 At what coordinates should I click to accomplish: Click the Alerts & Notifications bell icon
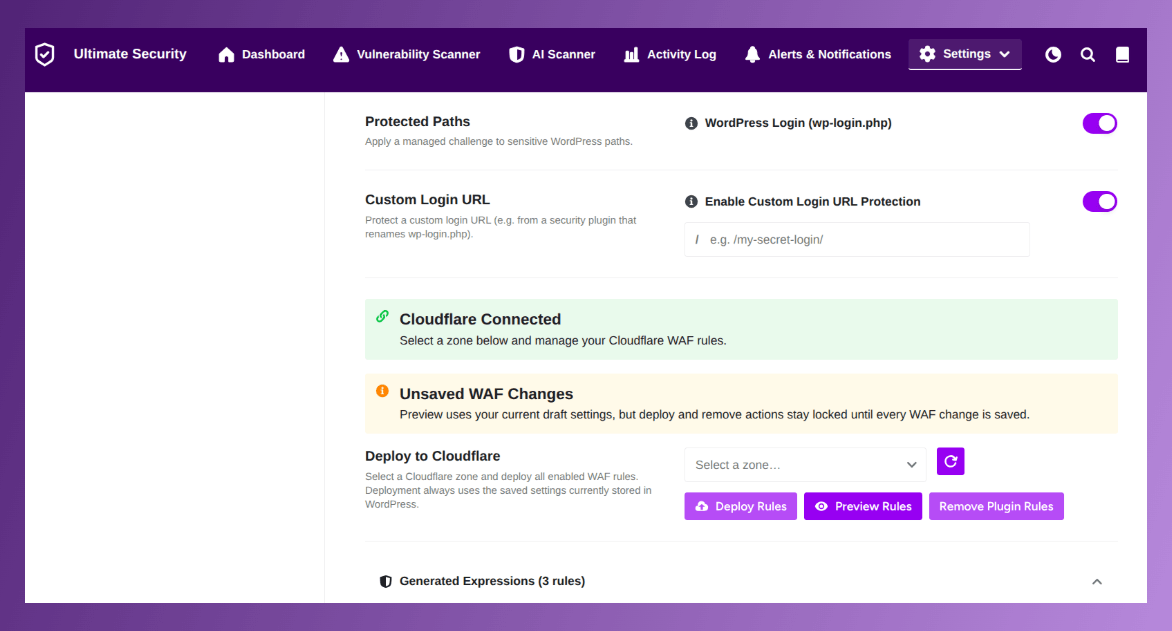pyautogui.click(x=753, y=55)
